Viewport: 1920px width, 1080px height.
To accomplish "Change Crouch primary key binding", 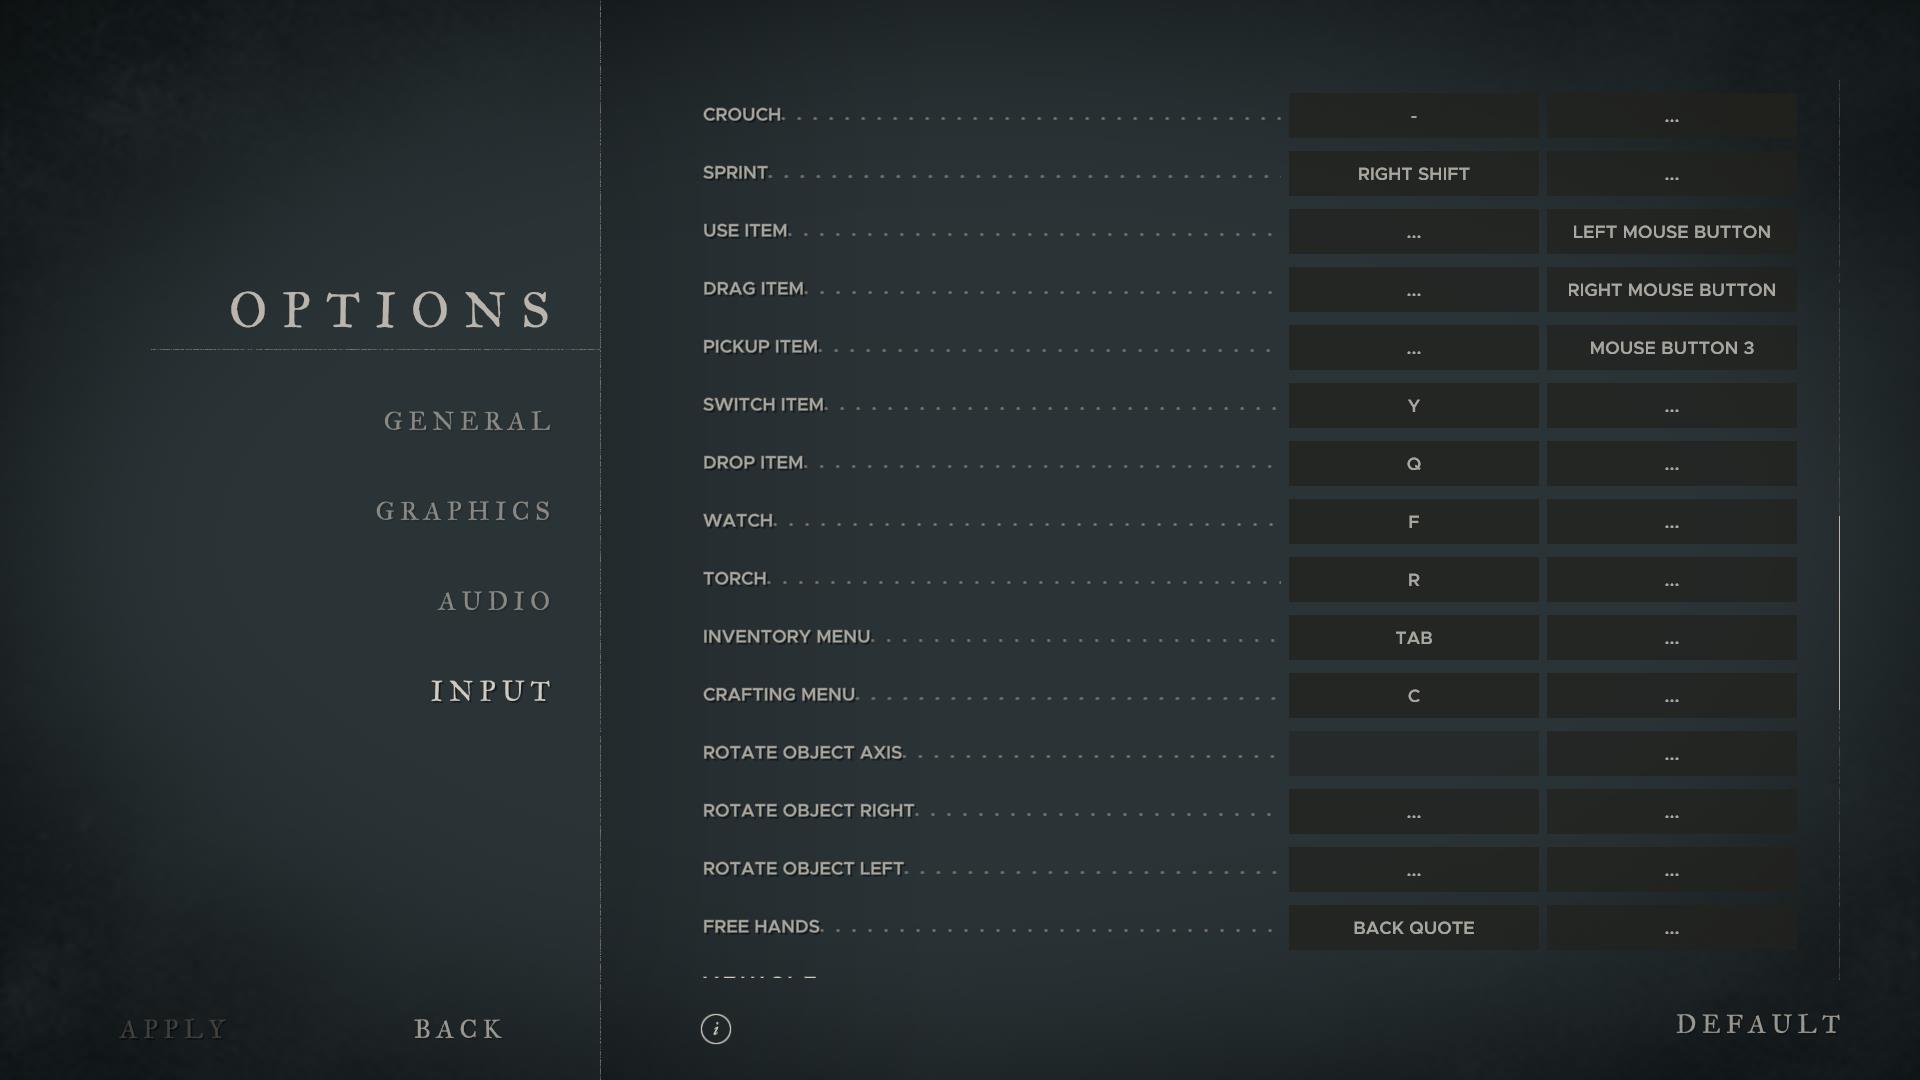I will click(1413, 116).
